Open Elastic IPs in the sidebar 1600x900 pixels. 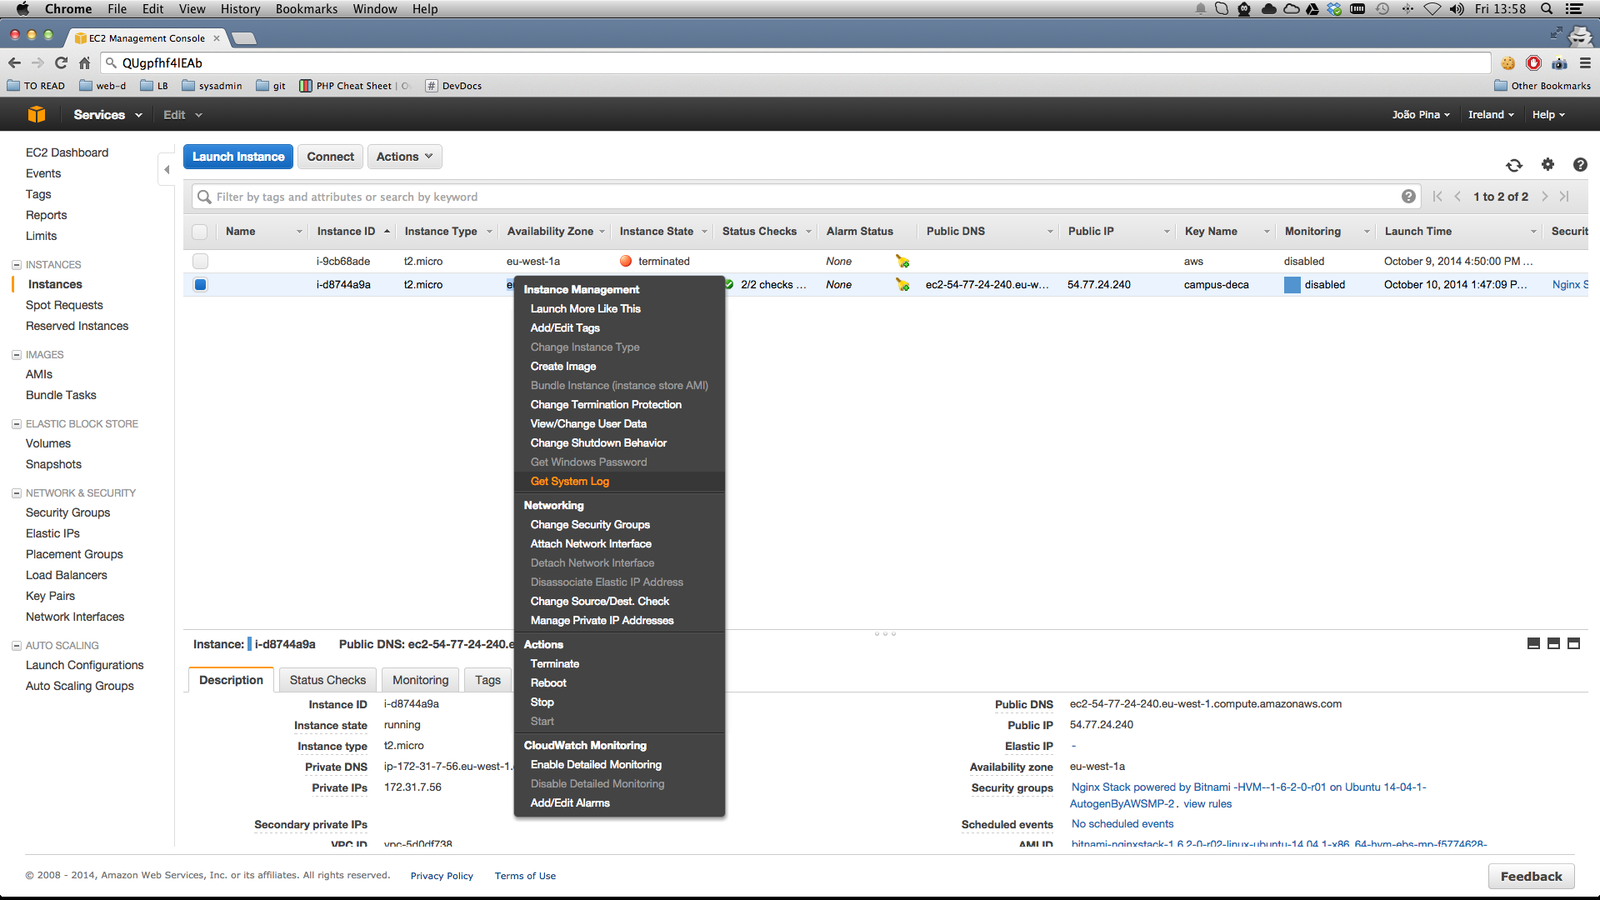coord(53,534)
